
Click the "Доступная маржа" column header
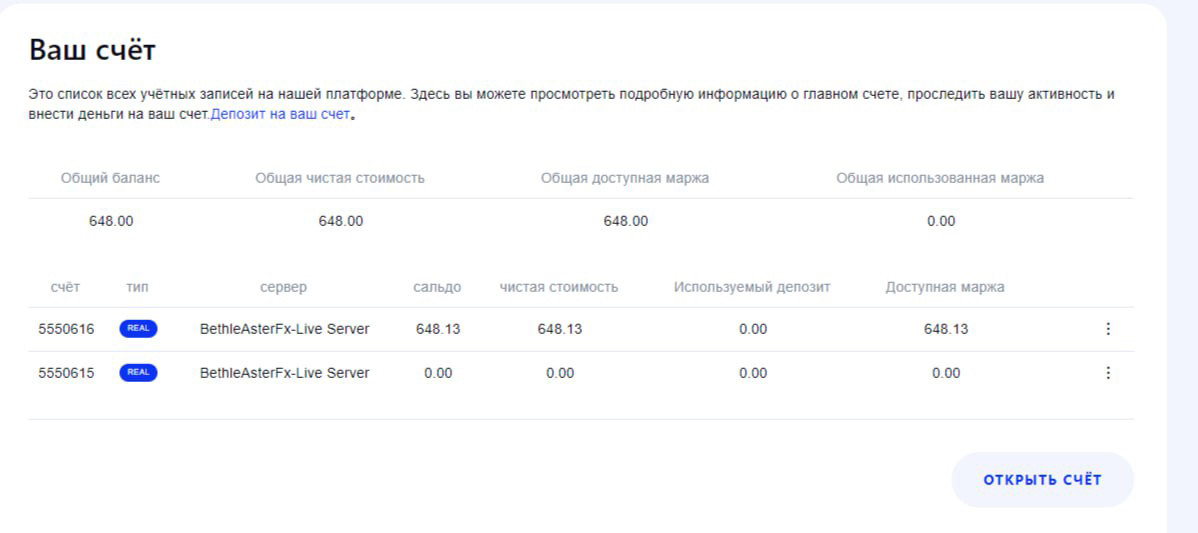[945, 287]
